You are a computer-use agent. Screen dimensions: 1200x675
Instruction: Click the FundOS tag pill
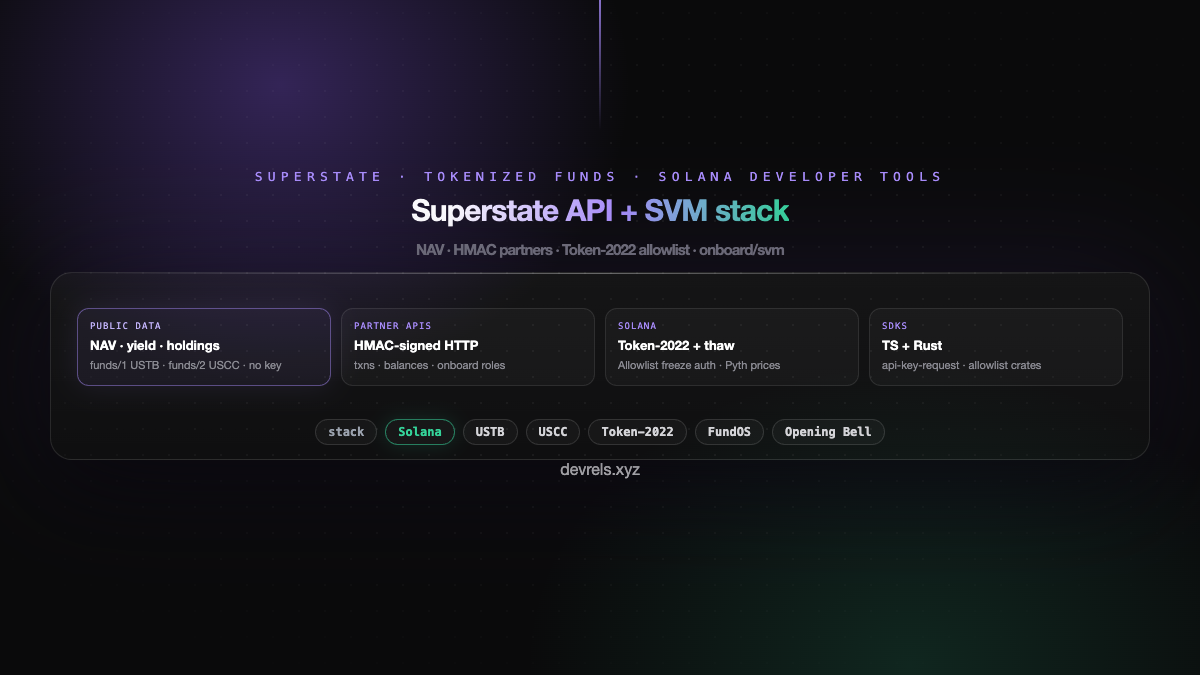tap(729, 432)
